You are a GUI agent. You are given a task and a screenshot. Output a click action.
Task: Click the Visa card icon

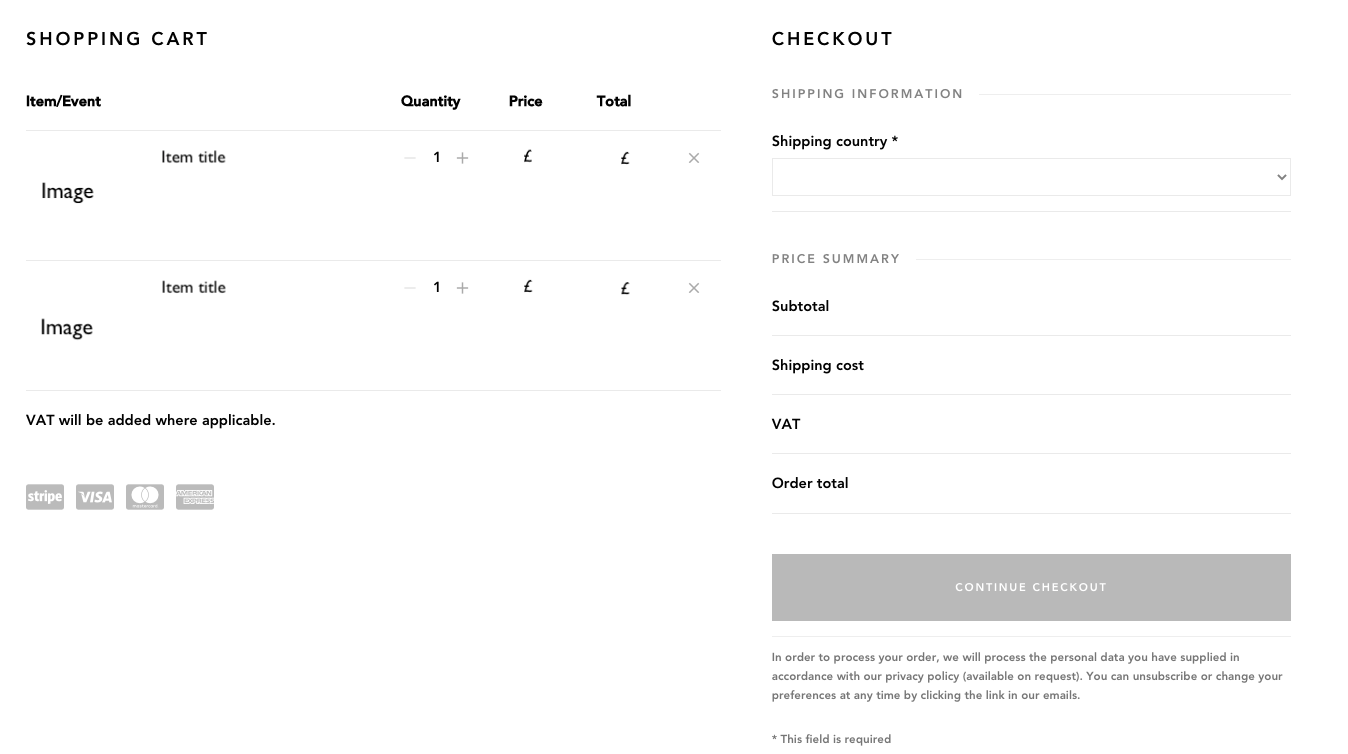tap(95, 497)
